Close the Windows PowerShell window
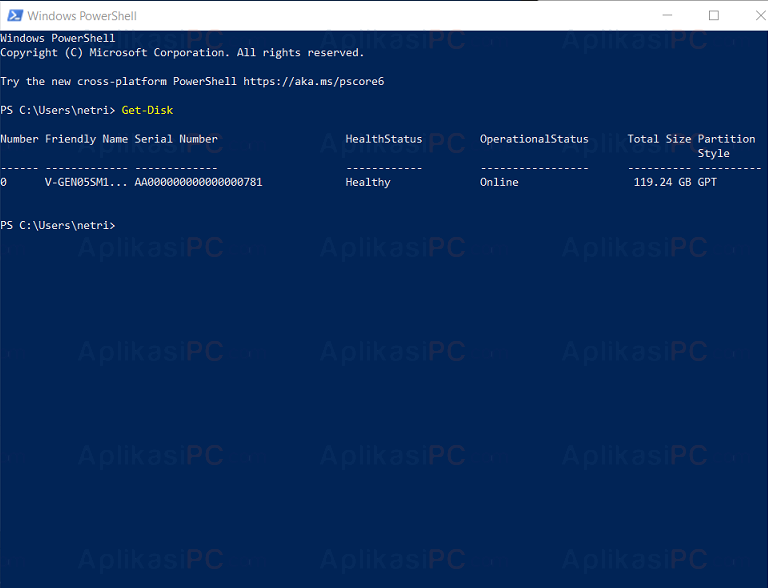Viewport: 768px width, 588px height. (x=761, y=16)
